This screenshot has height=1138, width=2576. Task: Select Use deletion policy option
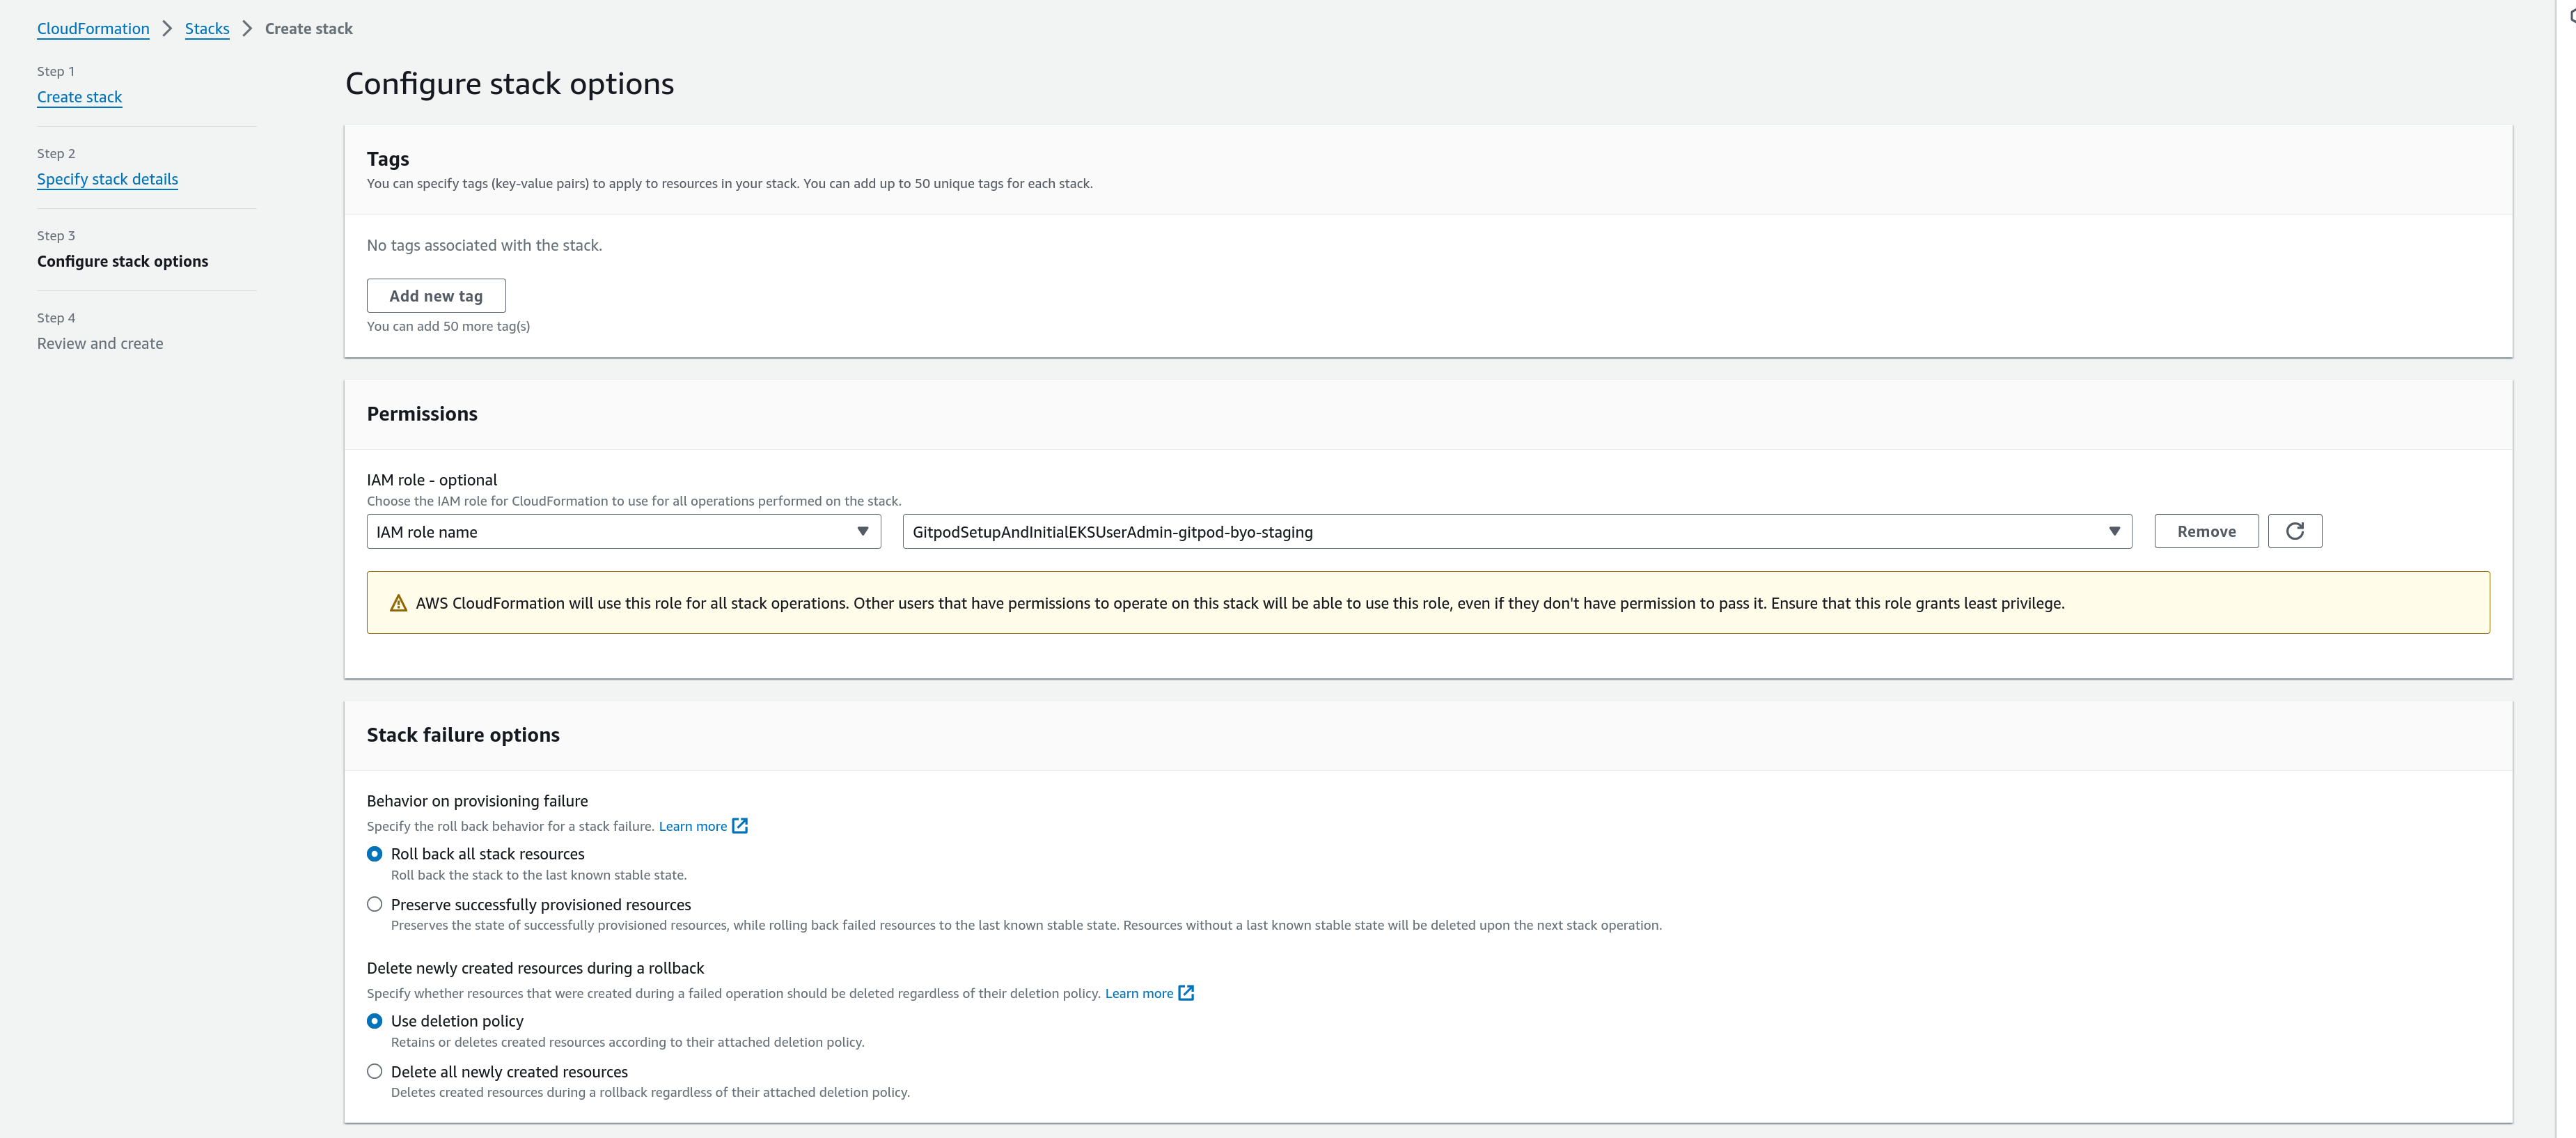[x=375, y=1021]
